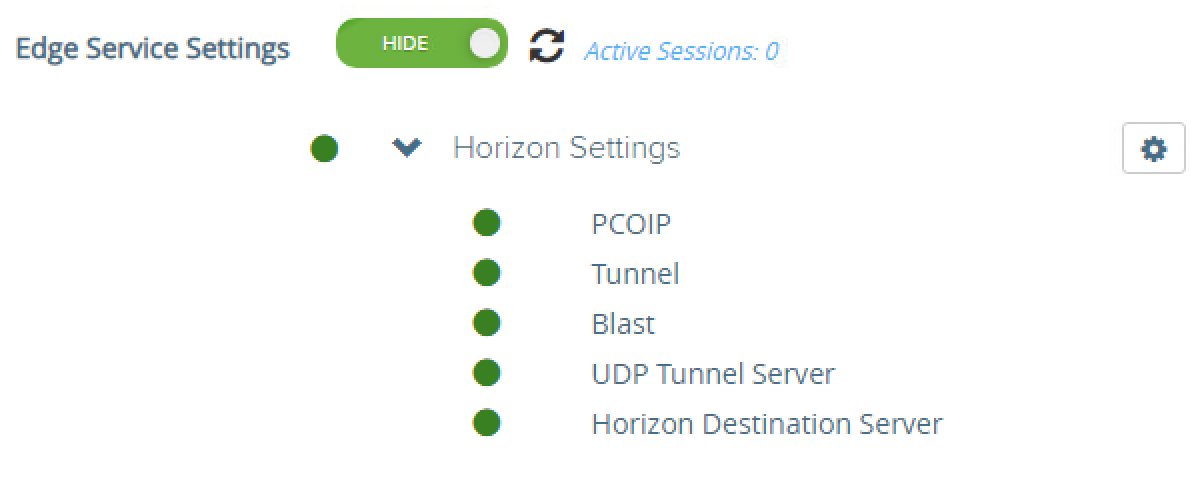Image resolution: width=1200 pixels, height=484 pixels.
Task: Click the UDP Tunnel Server status dot
Action: [486, 374]
